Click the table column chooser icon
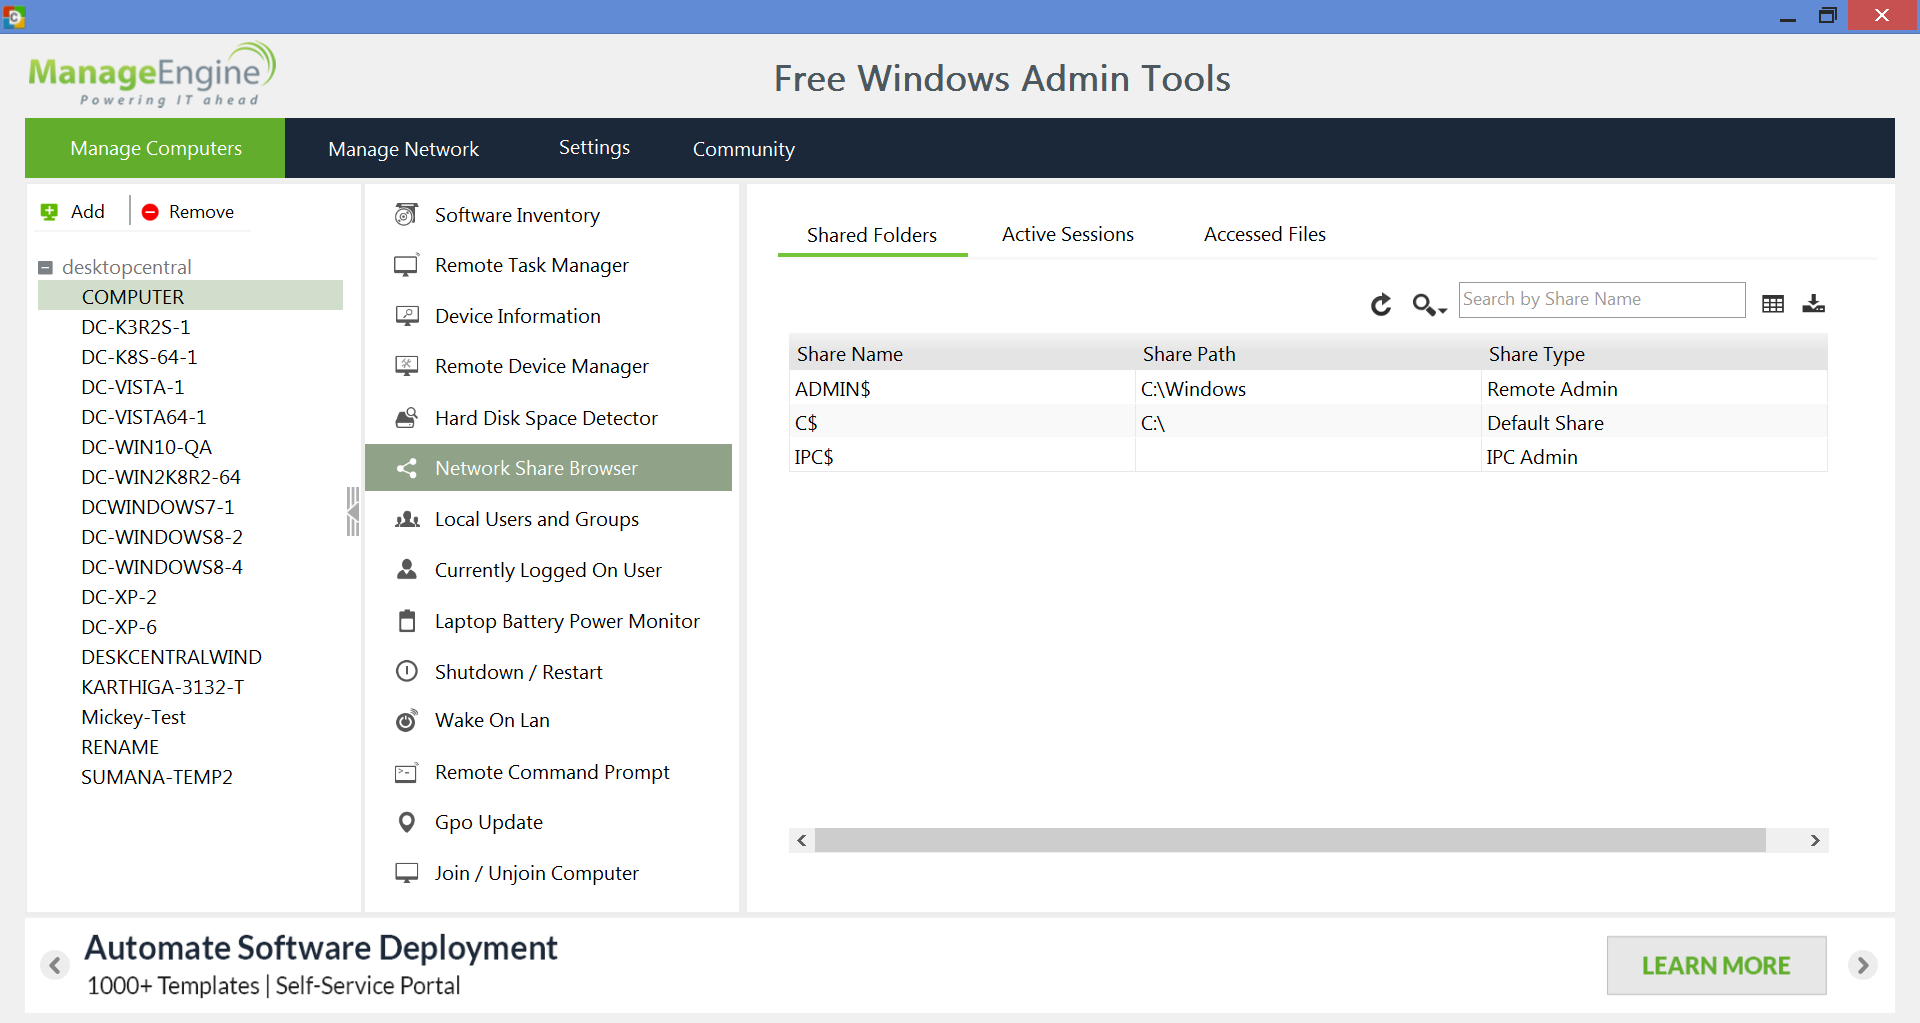The width and height of the screenshot is (1920, 1023). [x=1773, y=304]
